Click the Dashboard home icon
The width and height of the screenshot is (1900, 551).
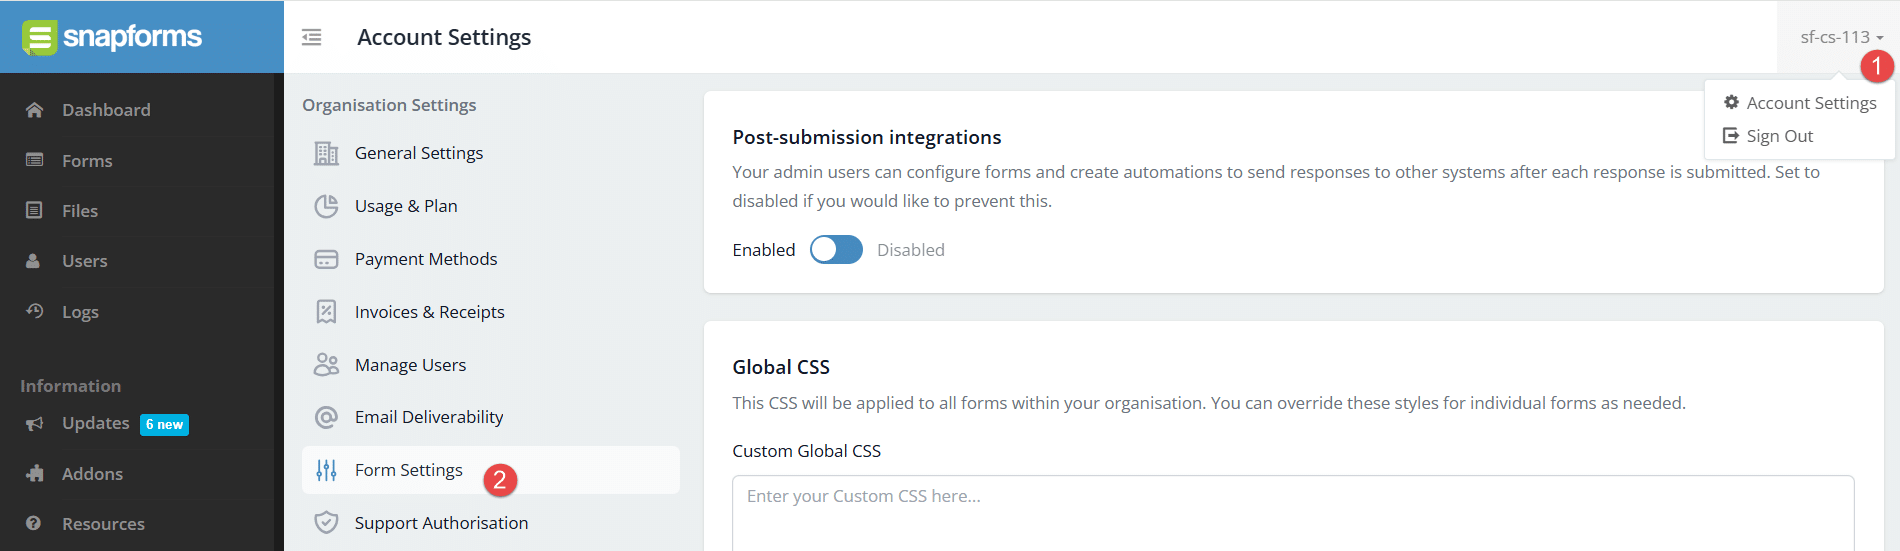[34, 110]
